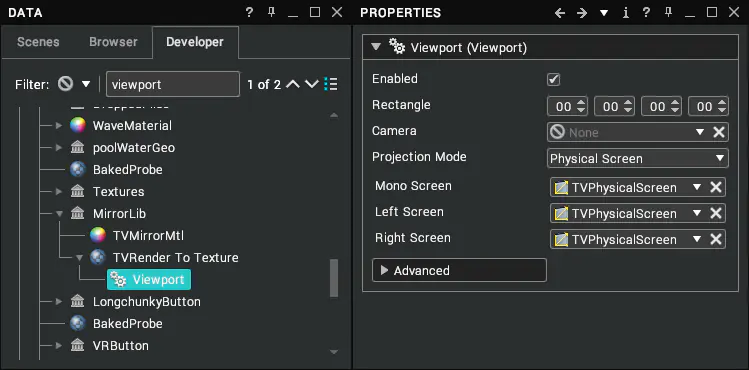This screenshot has width=749, height=370.
Task: Open filter options dropdown arrow
Action: 86,85
